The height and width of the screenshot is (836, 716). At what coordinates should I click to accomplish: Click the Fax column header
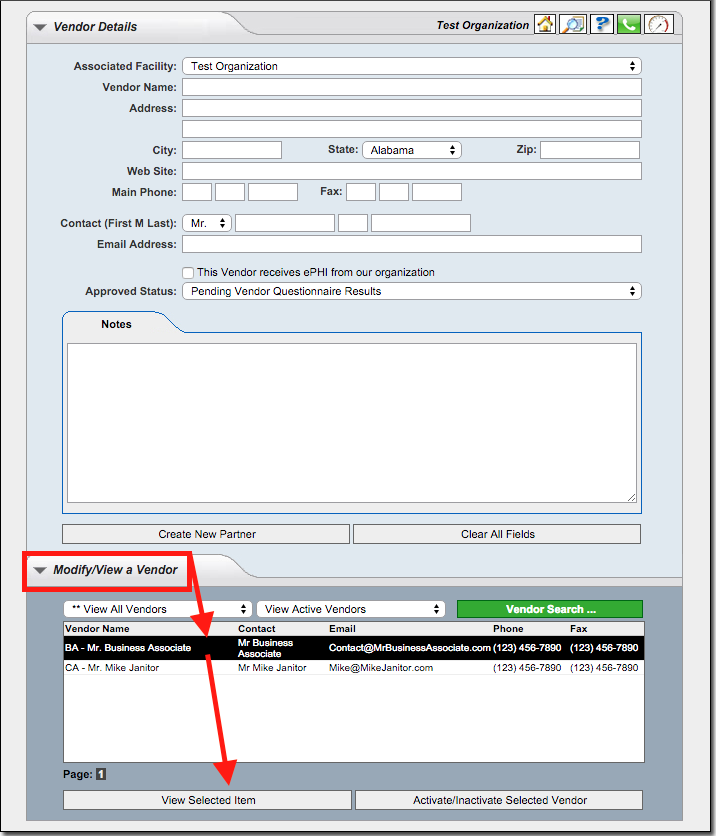578,629
